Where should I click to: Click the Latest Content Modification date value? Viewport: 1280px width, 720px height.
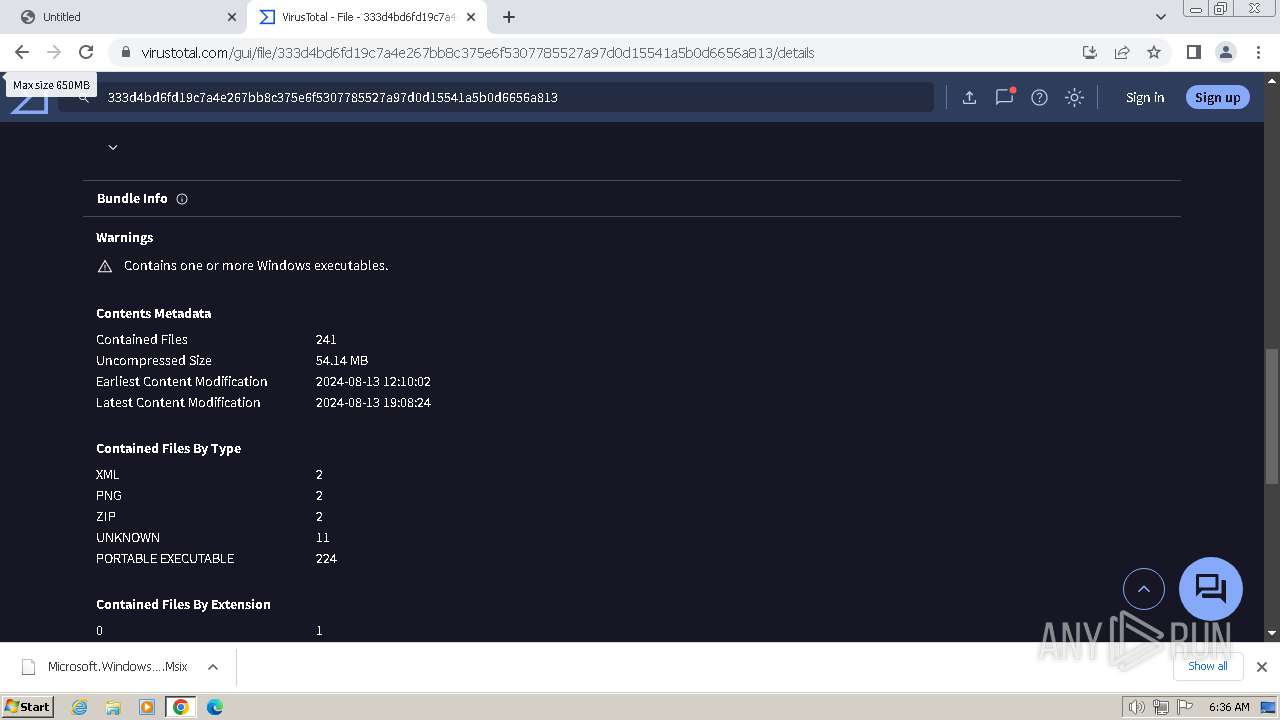click(x=373, y=403)
